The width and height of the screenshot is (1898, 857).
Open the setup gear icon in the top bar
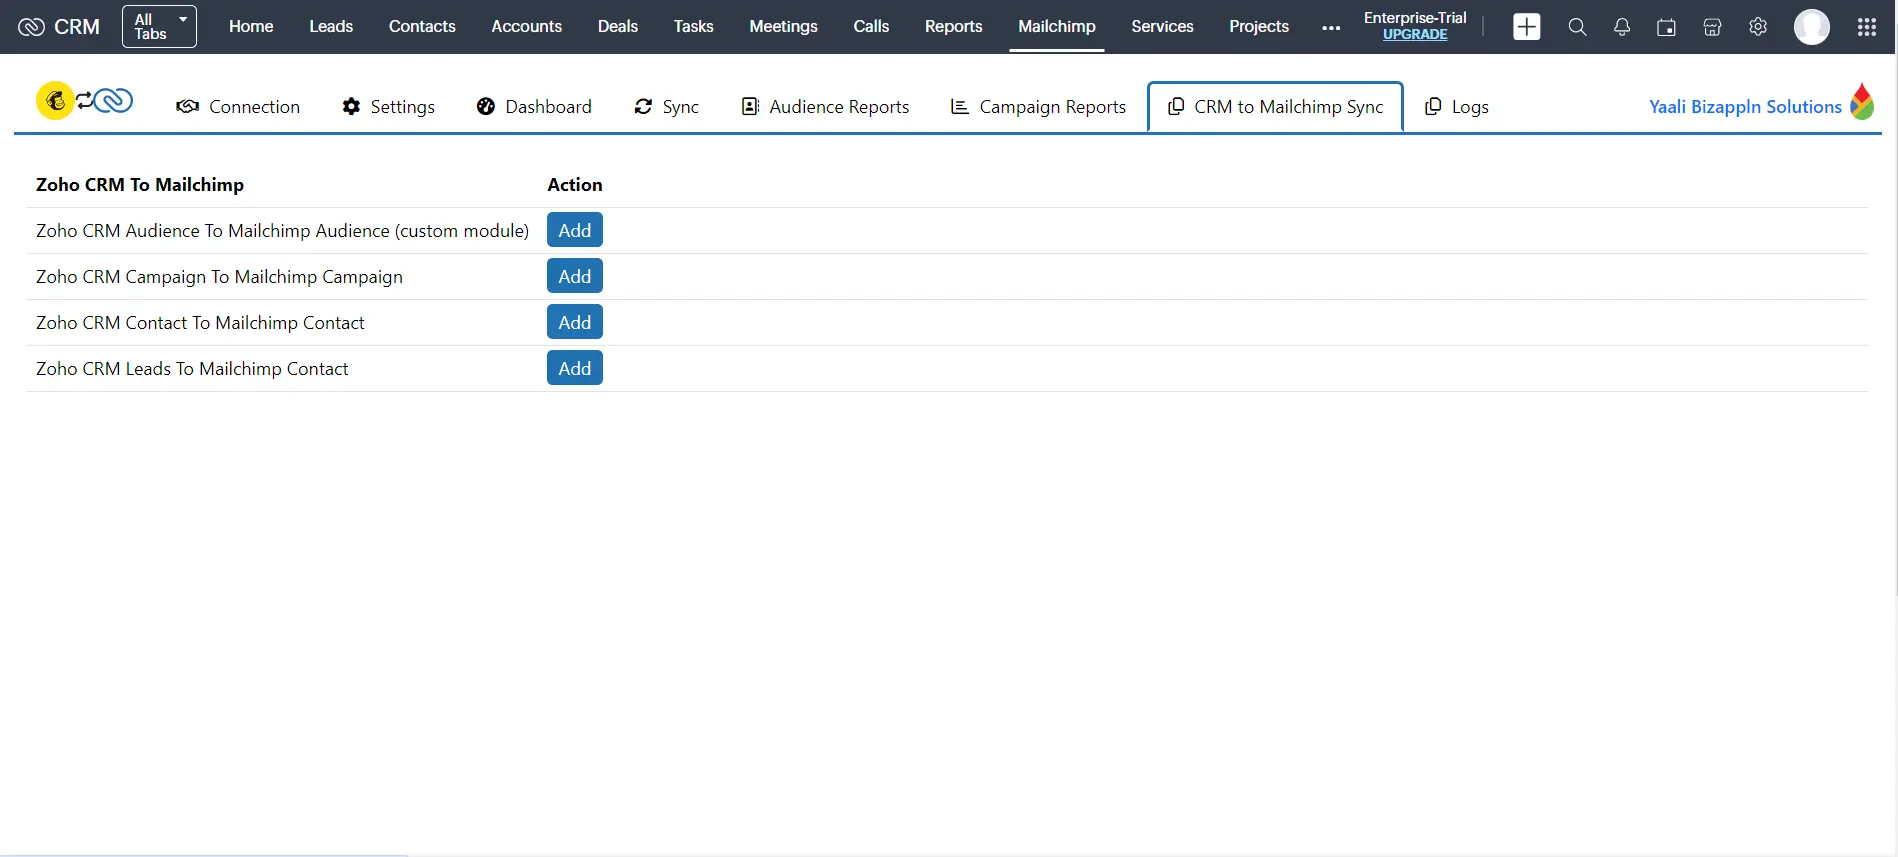pyautogui.click(x=1758, y=27)
